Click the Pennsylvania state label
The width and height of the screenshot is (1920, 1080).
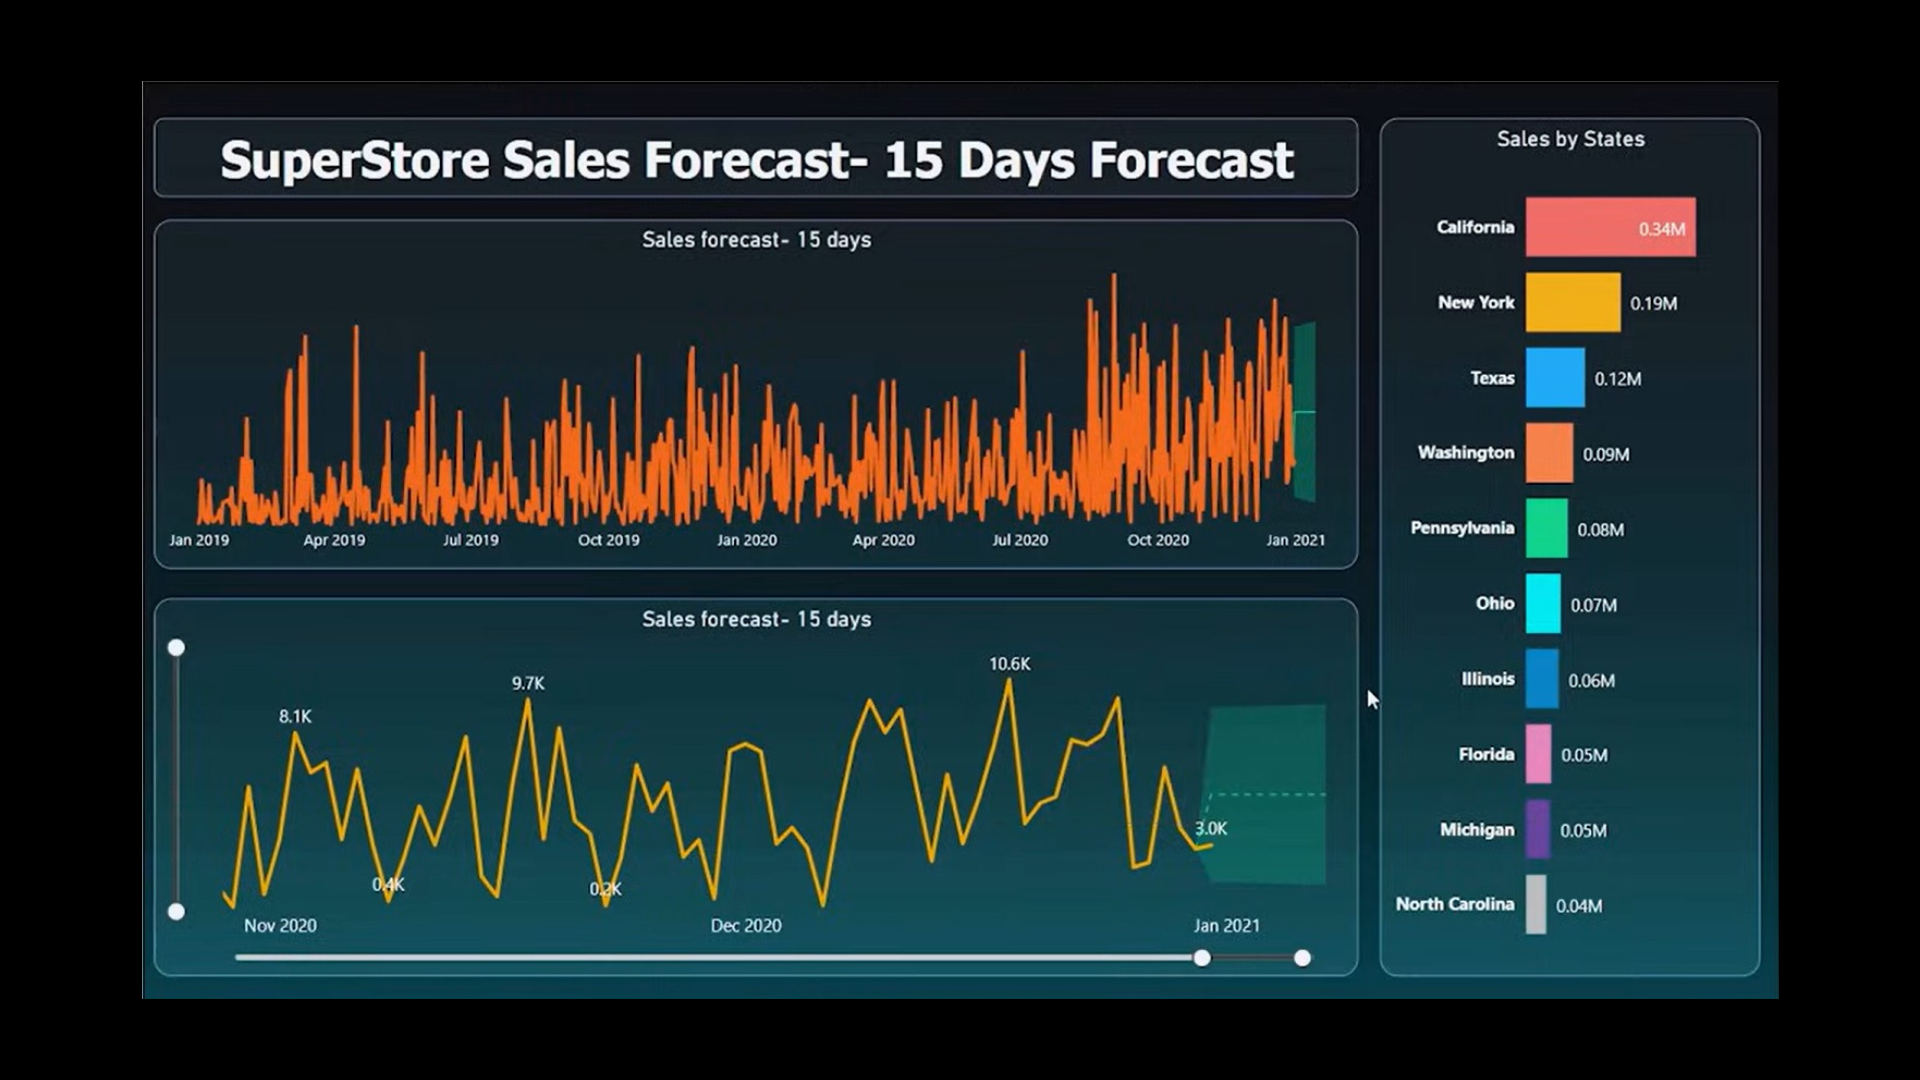[x=1462, y=528]
